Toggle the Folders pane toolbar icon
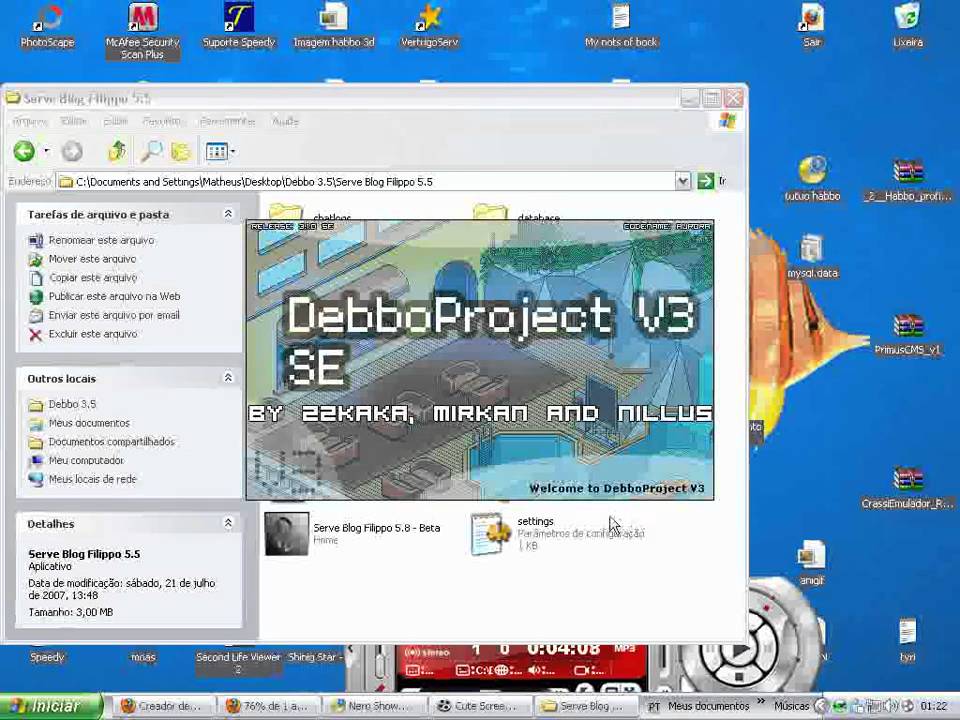Screen dimensions: 960x720 pos(181,151)
